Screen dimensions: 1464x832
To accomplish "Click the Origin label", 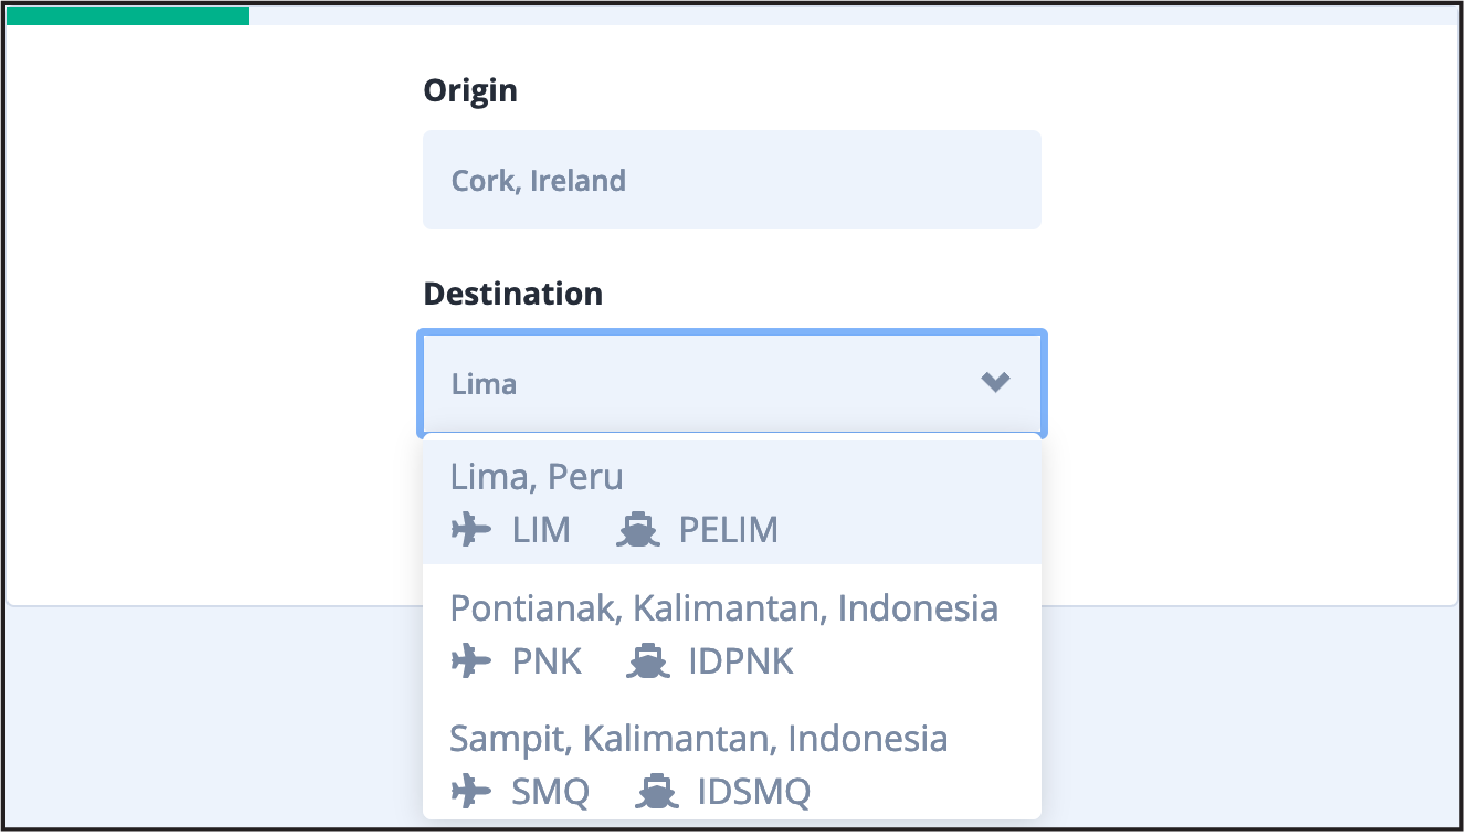I will point(471,90).
